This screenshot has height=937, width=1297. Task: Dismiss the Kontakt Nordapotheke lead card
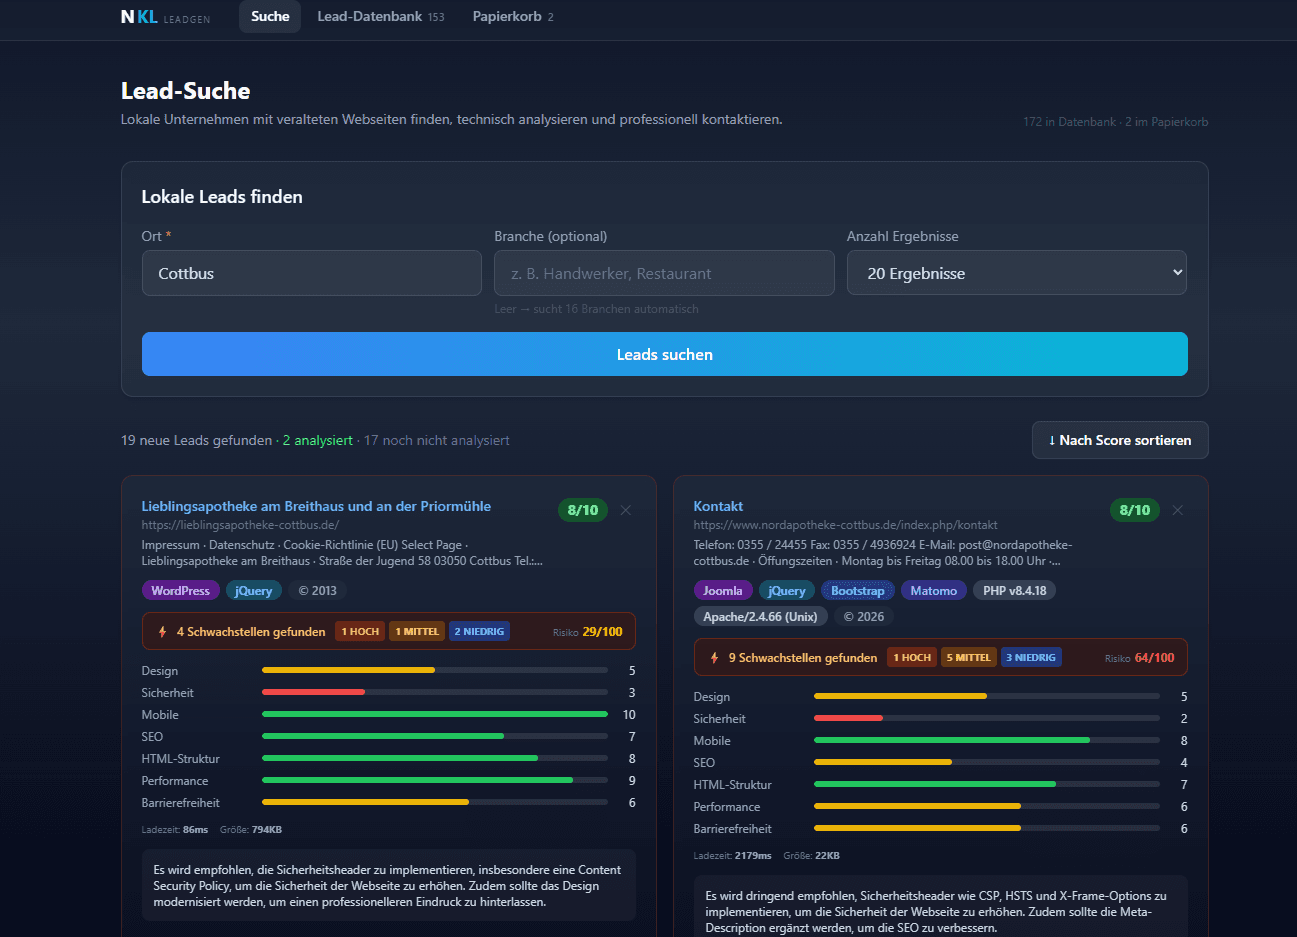pyautogui.click(x=1178, y=510)
